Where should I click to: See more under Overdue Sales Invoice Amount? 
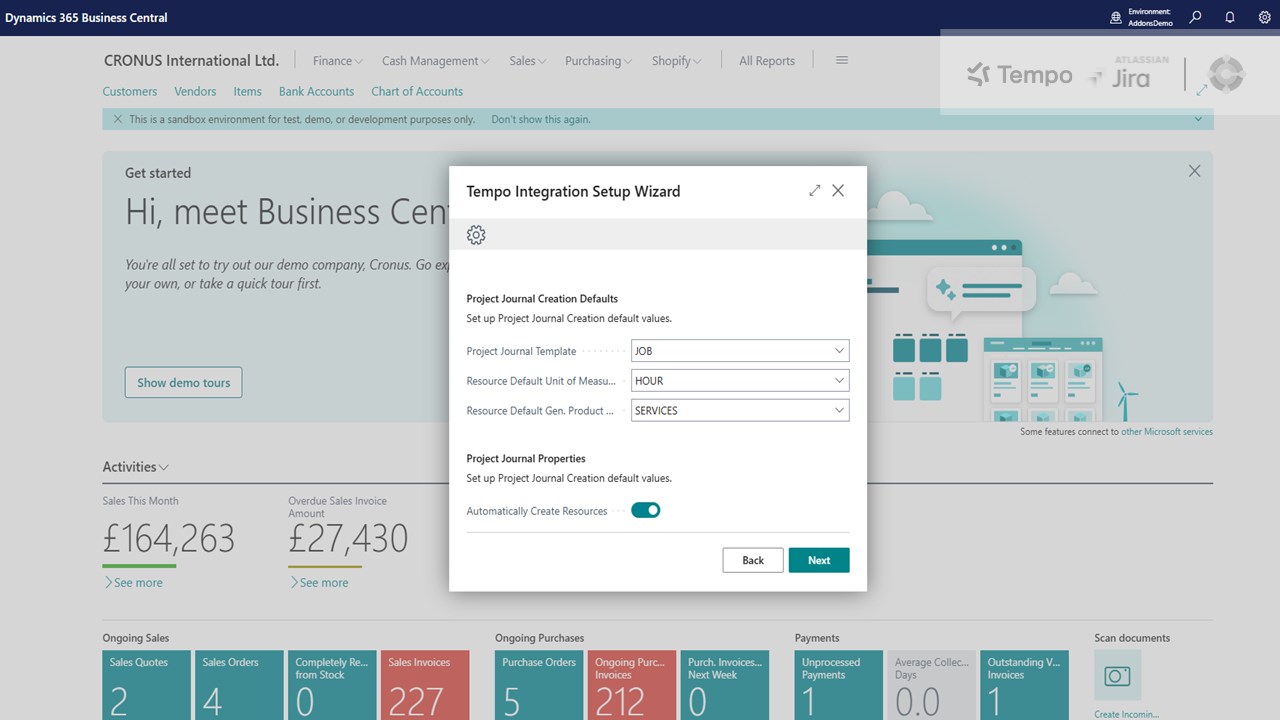pos(319,582)
